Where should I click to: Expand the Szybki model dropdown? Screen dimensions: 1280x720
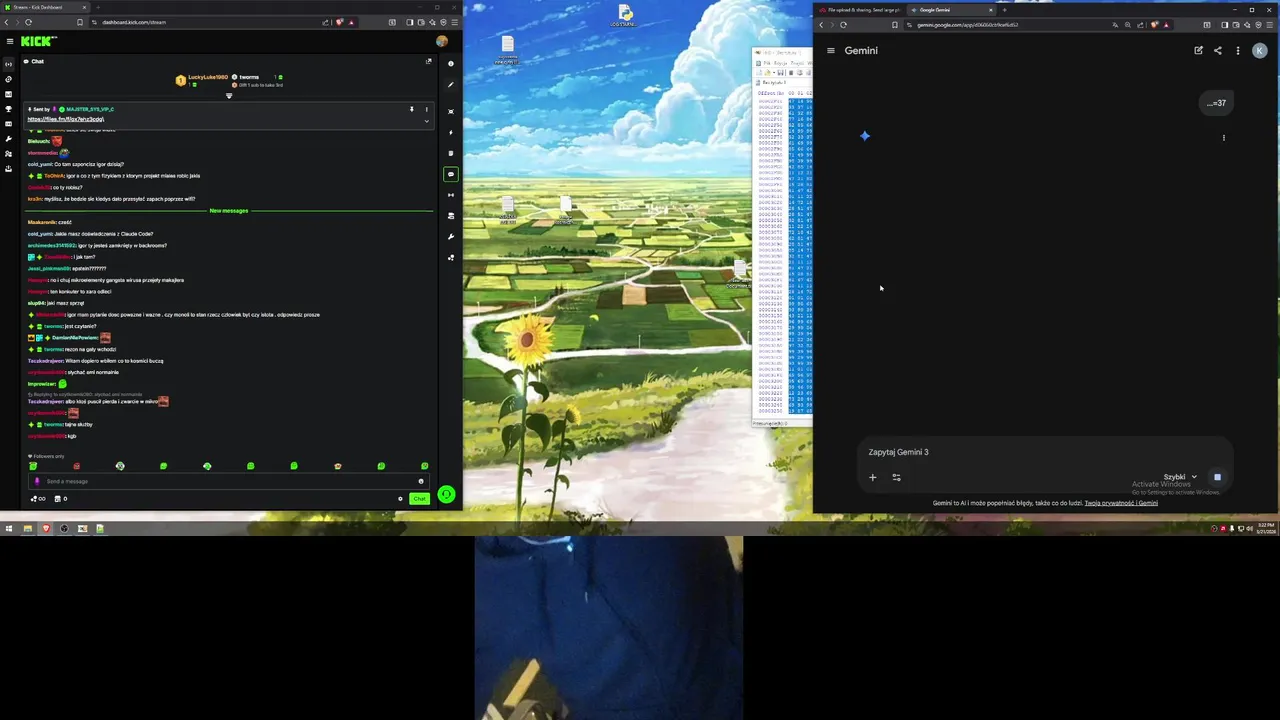[x=1180, y=477]
